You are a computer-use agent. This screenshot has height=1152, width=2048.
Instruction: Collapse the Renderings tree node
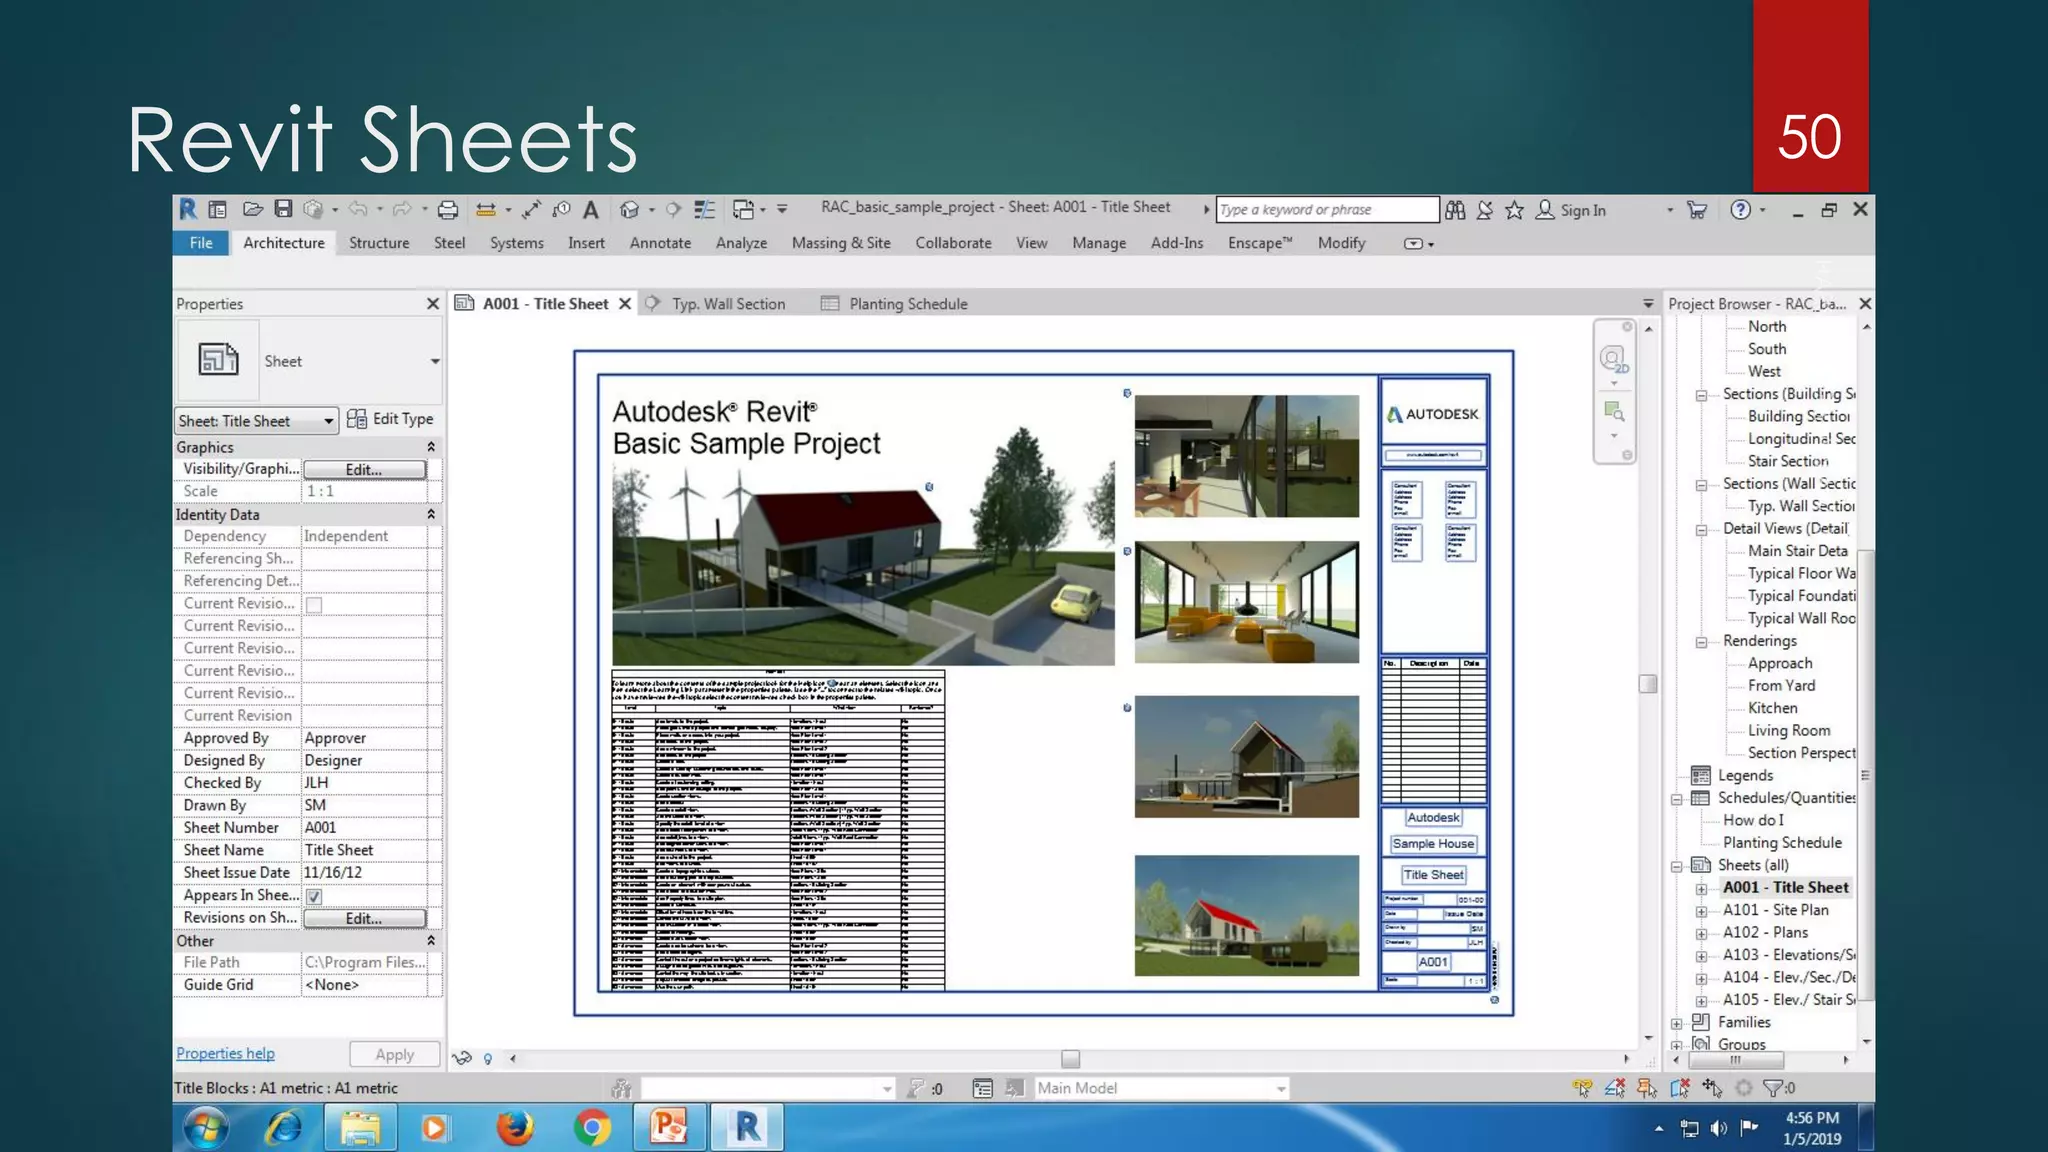pyautogui.click(x=1701, y=642)
